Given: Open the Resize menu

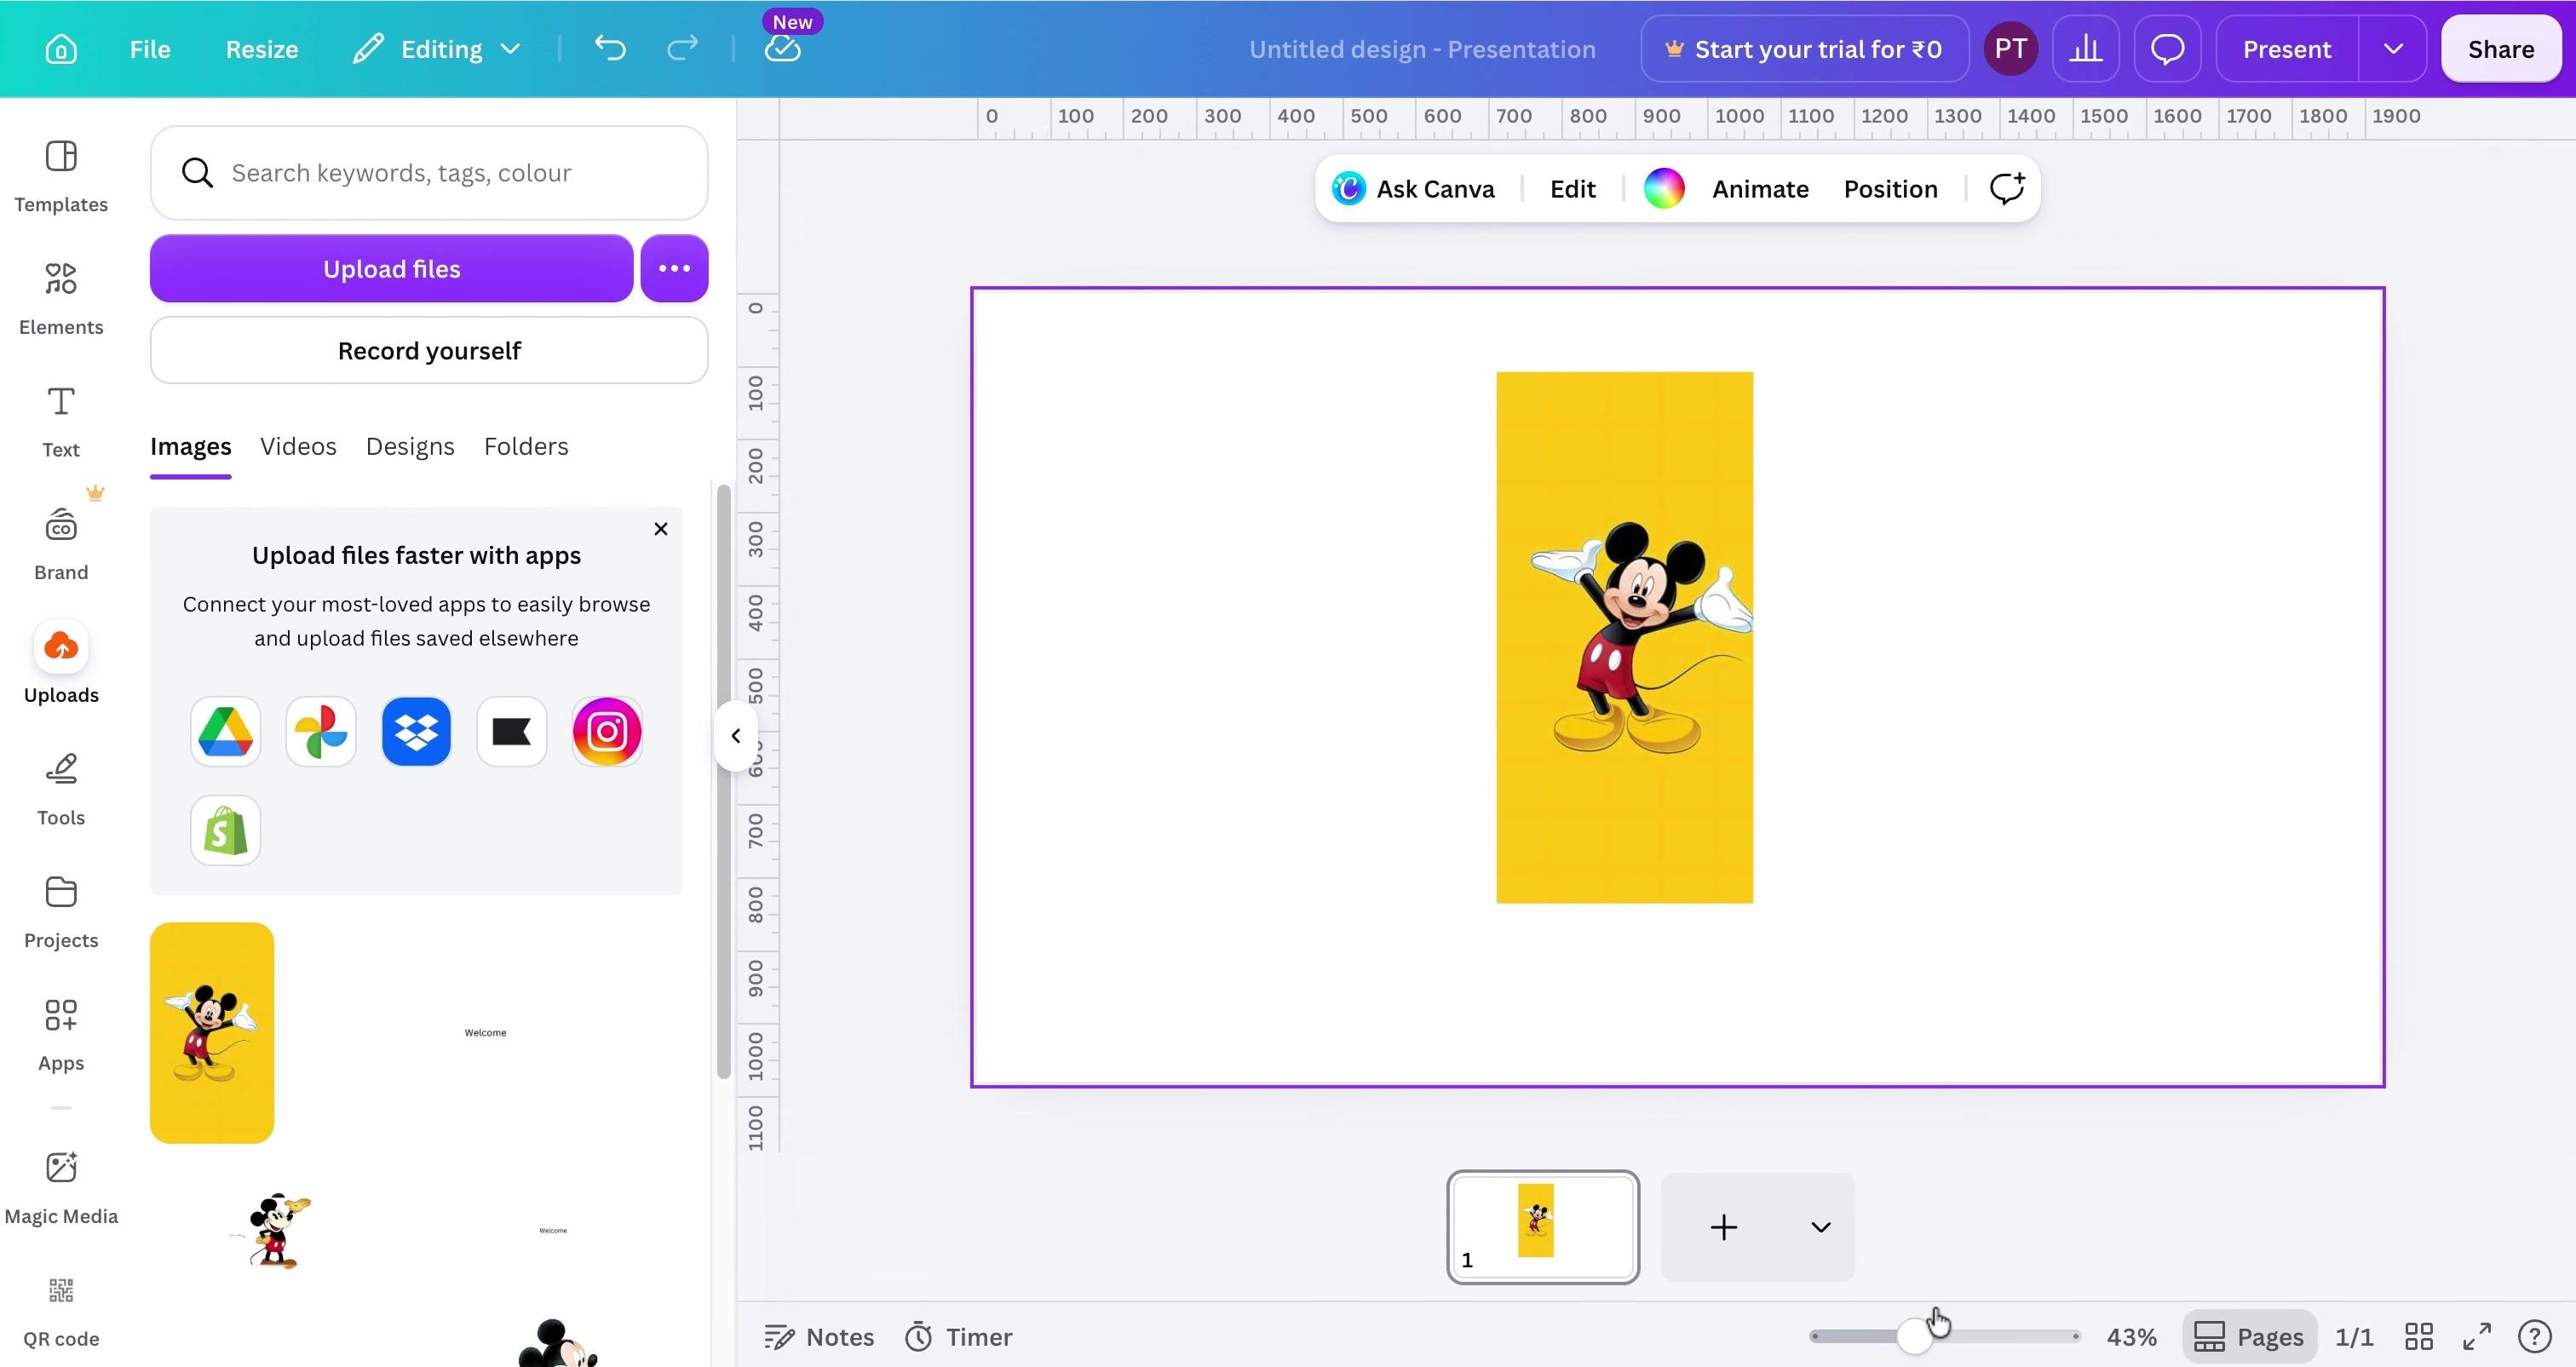Looking at the screenshot, I should 262,49.
